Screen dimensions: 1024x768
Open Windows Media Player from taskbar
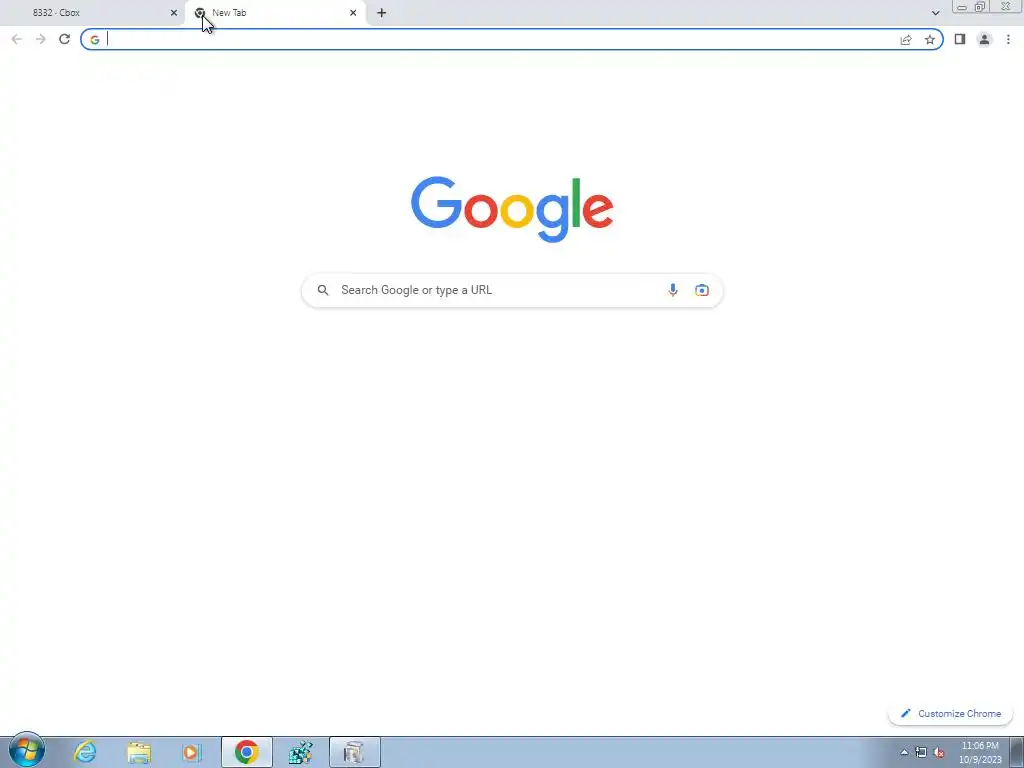[x=191, y=752]
